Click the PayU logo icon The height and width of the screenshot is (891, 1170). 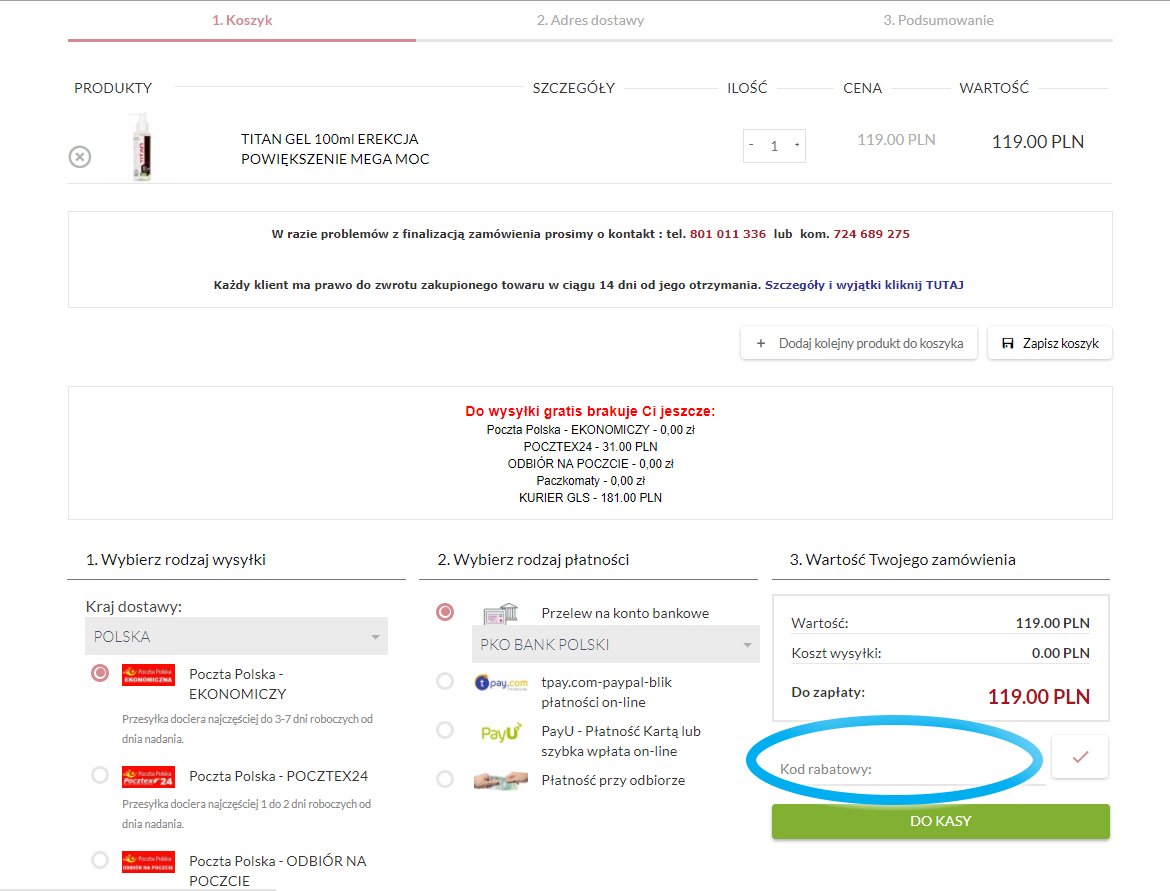[x=501, y=732]
